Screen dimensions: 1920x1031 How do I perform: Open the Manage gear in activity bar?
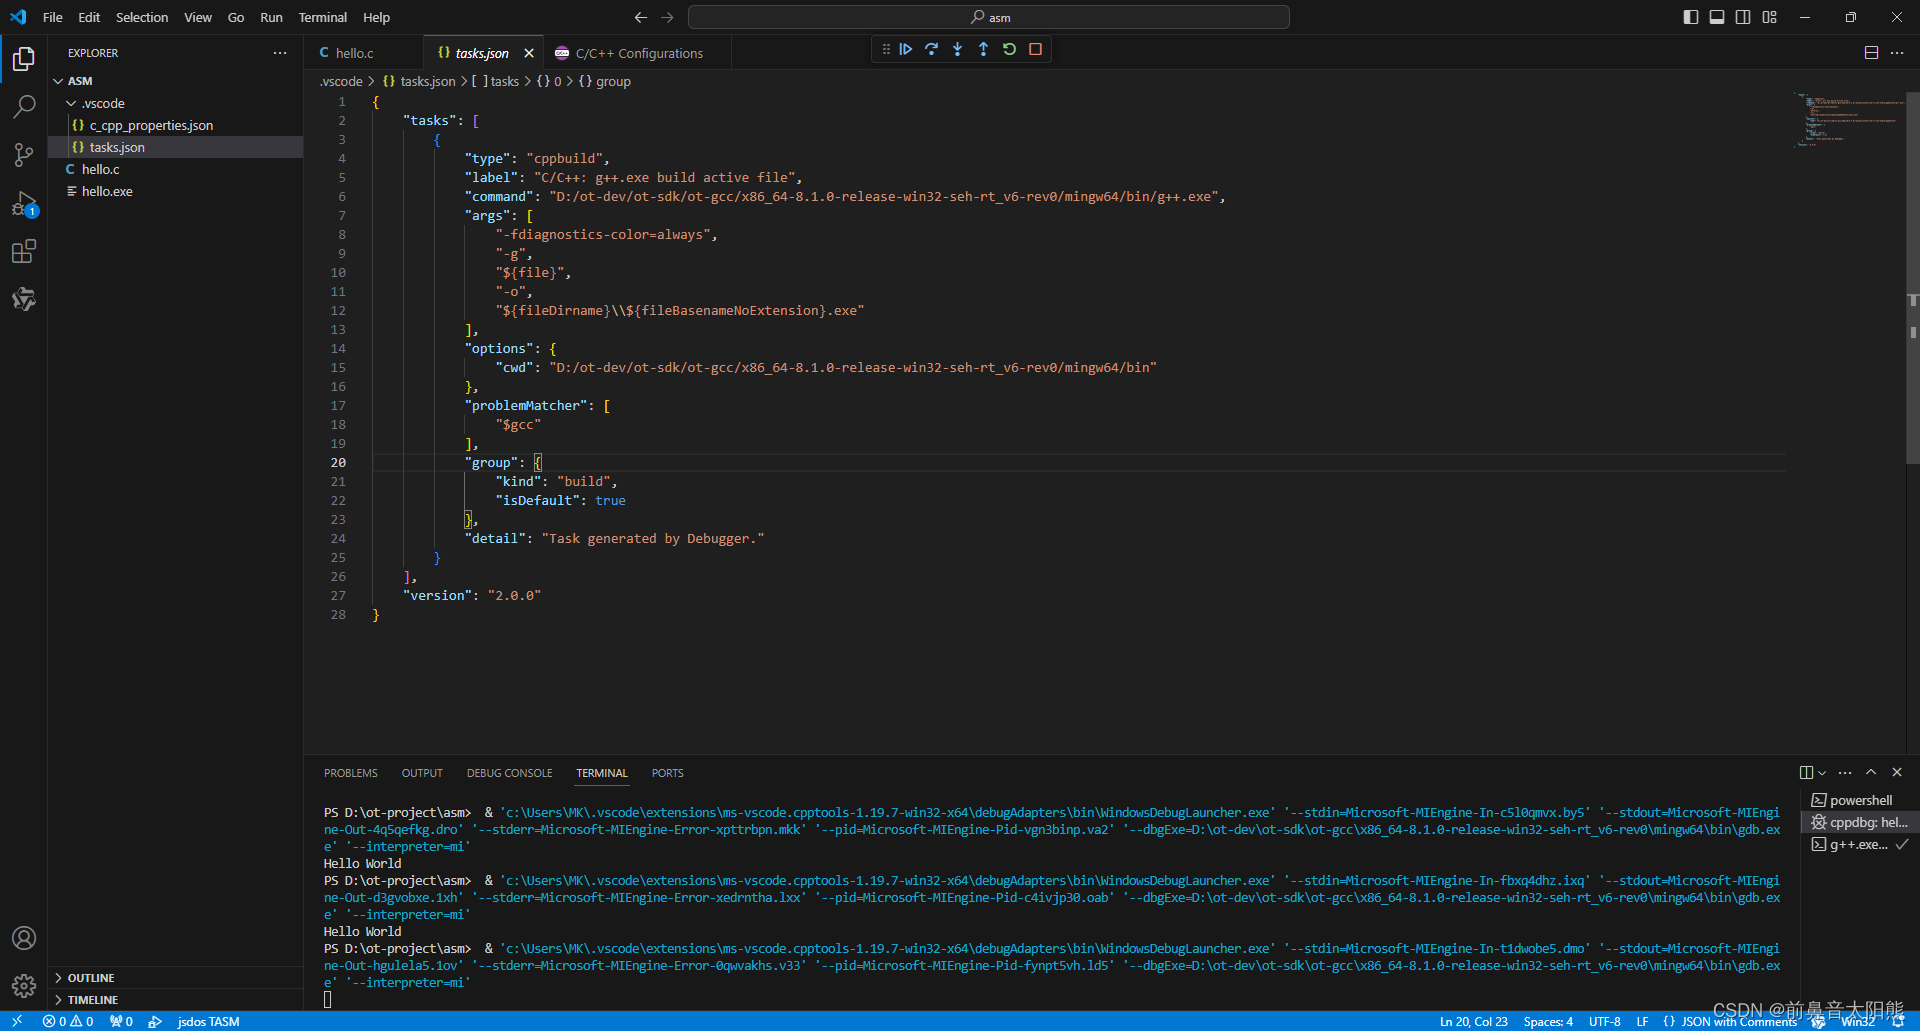[24, 986]
